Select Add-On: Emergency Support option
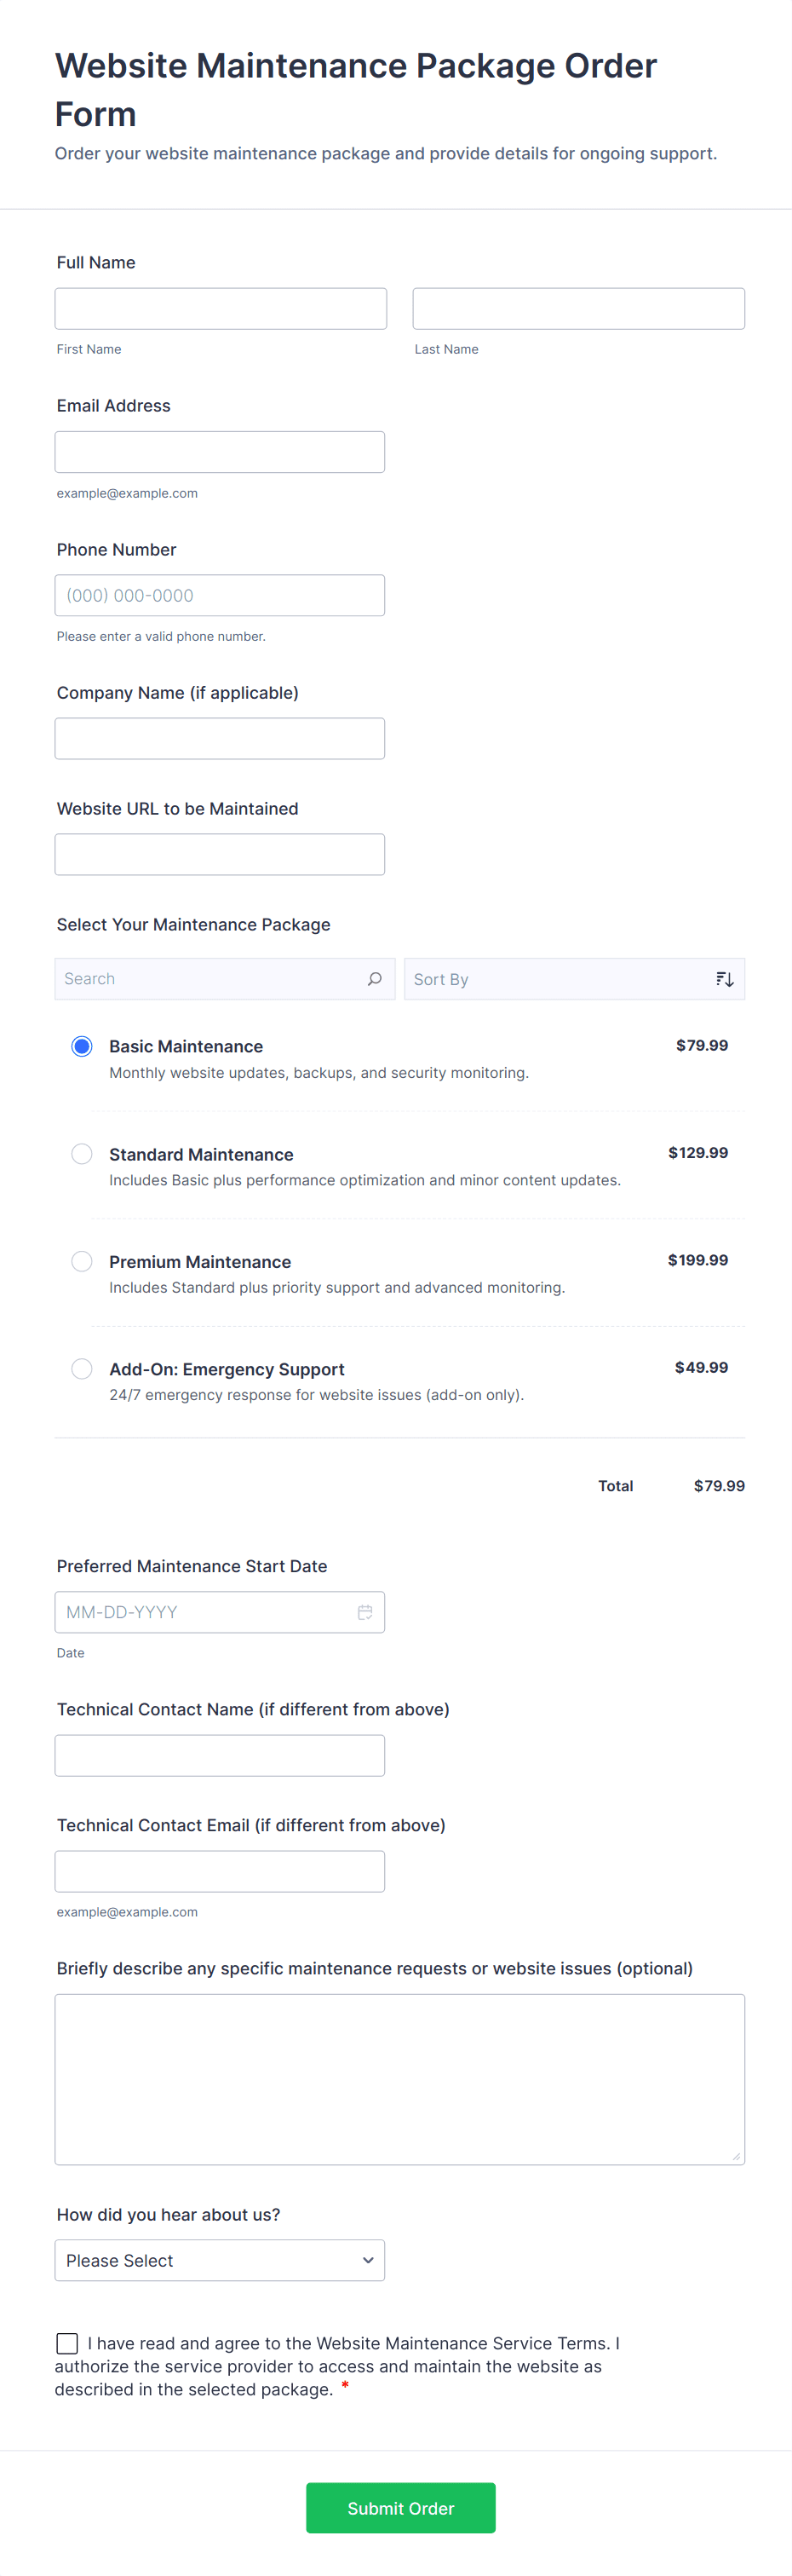Image resolution: width=792 pixels, height=2576 pixels. tap(82, 1368)
